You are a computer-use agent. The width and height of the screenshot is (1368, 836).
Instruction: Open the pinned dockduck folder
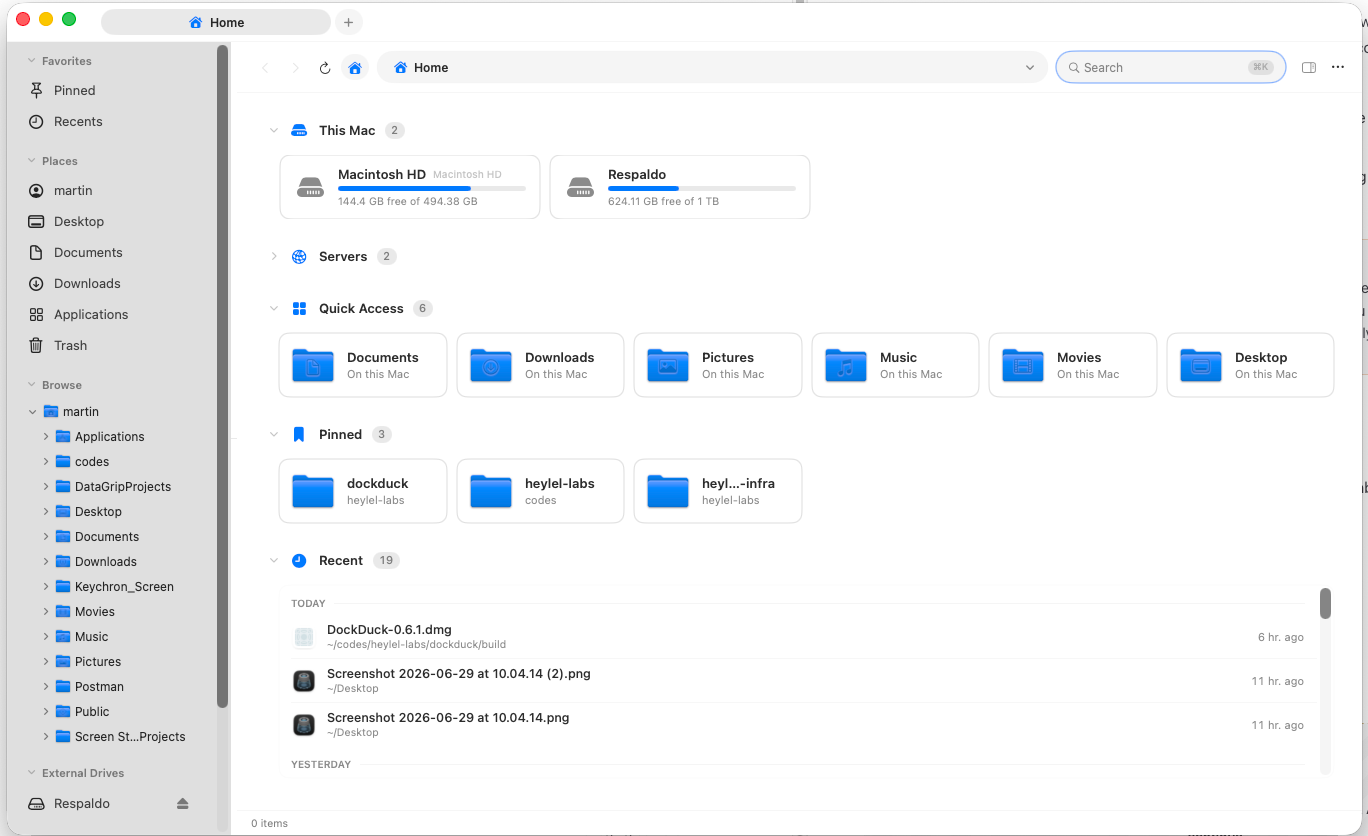[363, 491]
